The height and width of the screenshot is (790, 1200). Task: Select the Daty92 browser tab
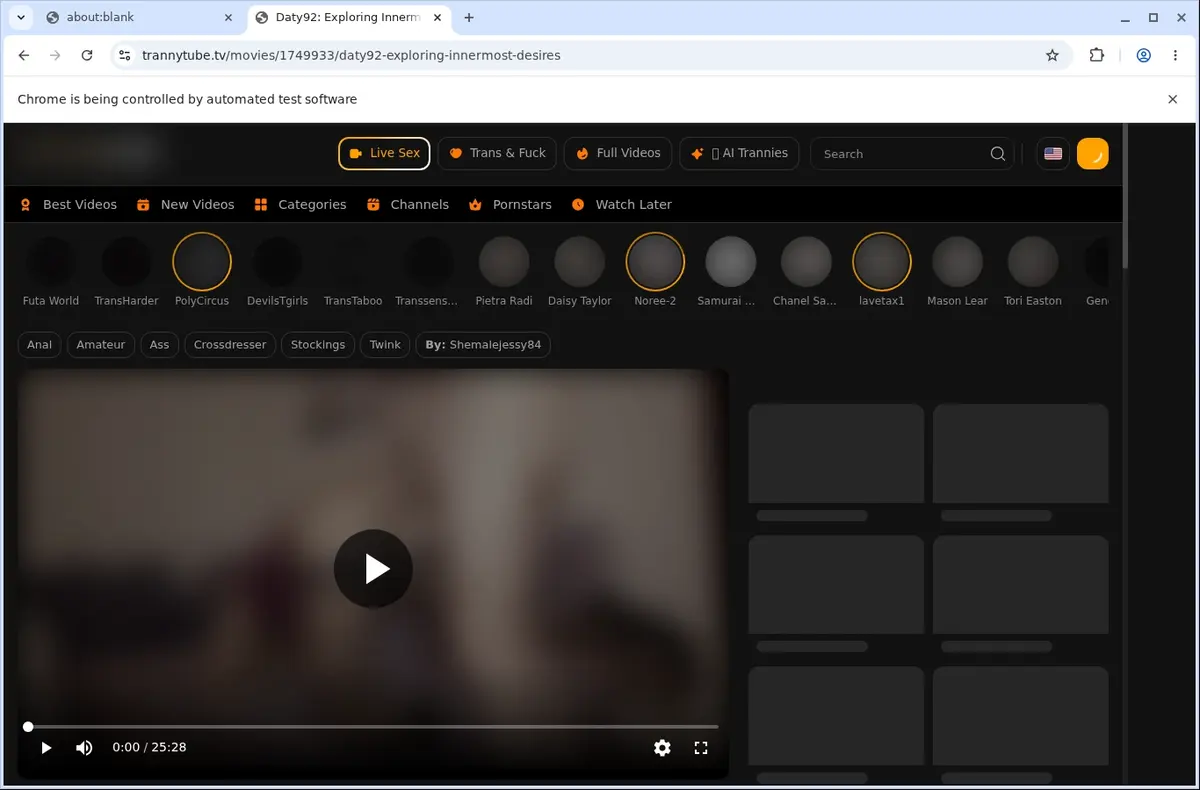(349, 17)
